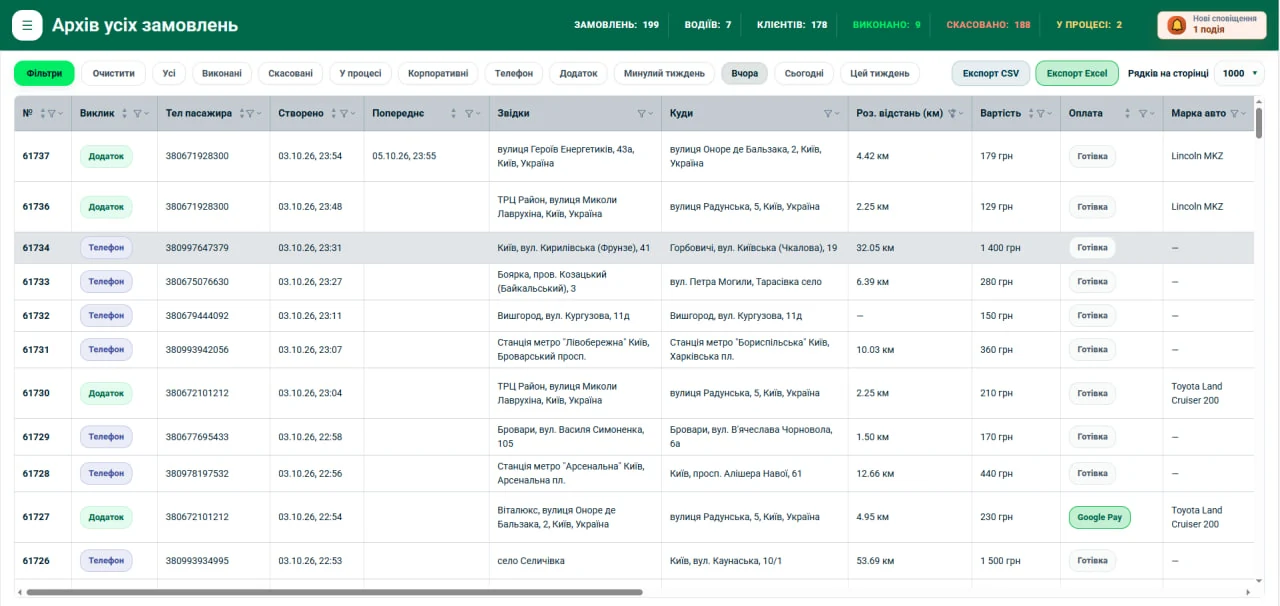Click the 05.10.26, 23:55 preorder date
The image size is (1280, 606).
click(x=404, y=157)
